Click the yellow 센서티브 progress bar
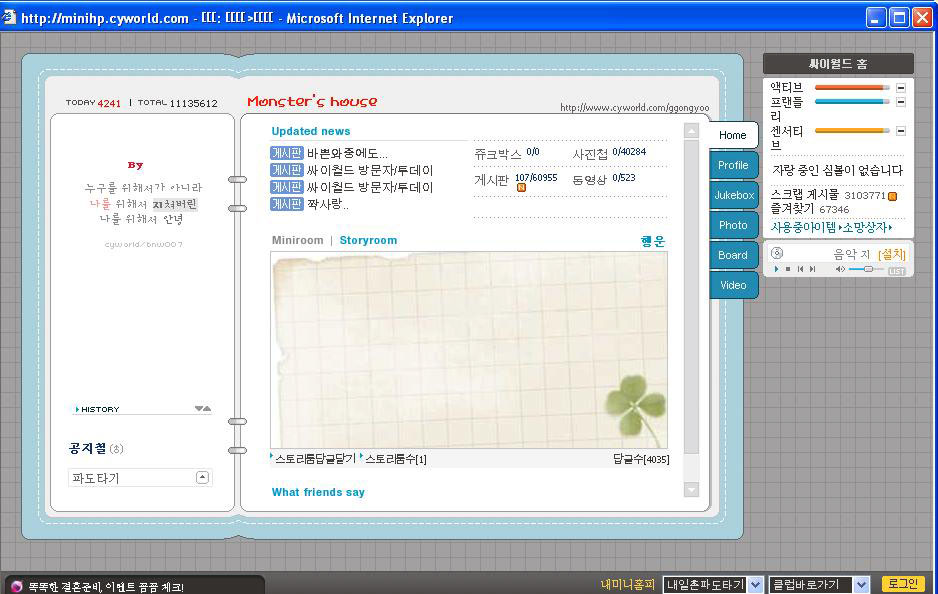This screenshot has width=938, height=594. [x=852, y=130]
